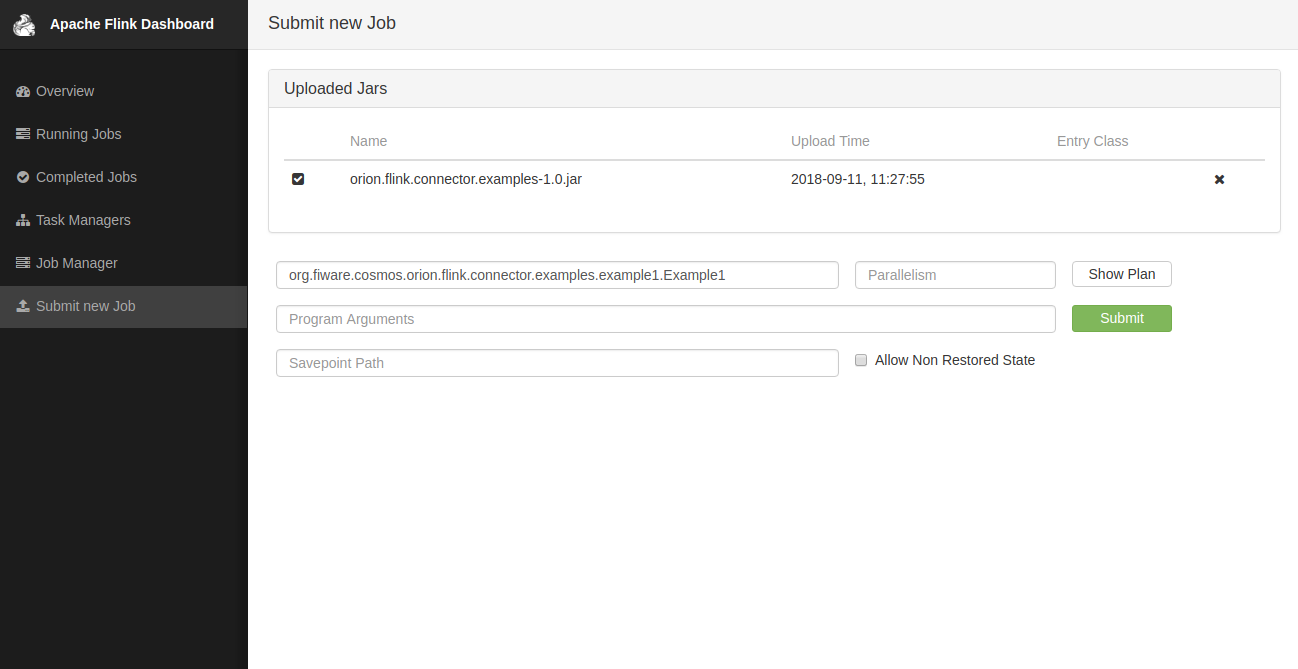
Task: Focus the entry class input field
Action: (557, 275)
